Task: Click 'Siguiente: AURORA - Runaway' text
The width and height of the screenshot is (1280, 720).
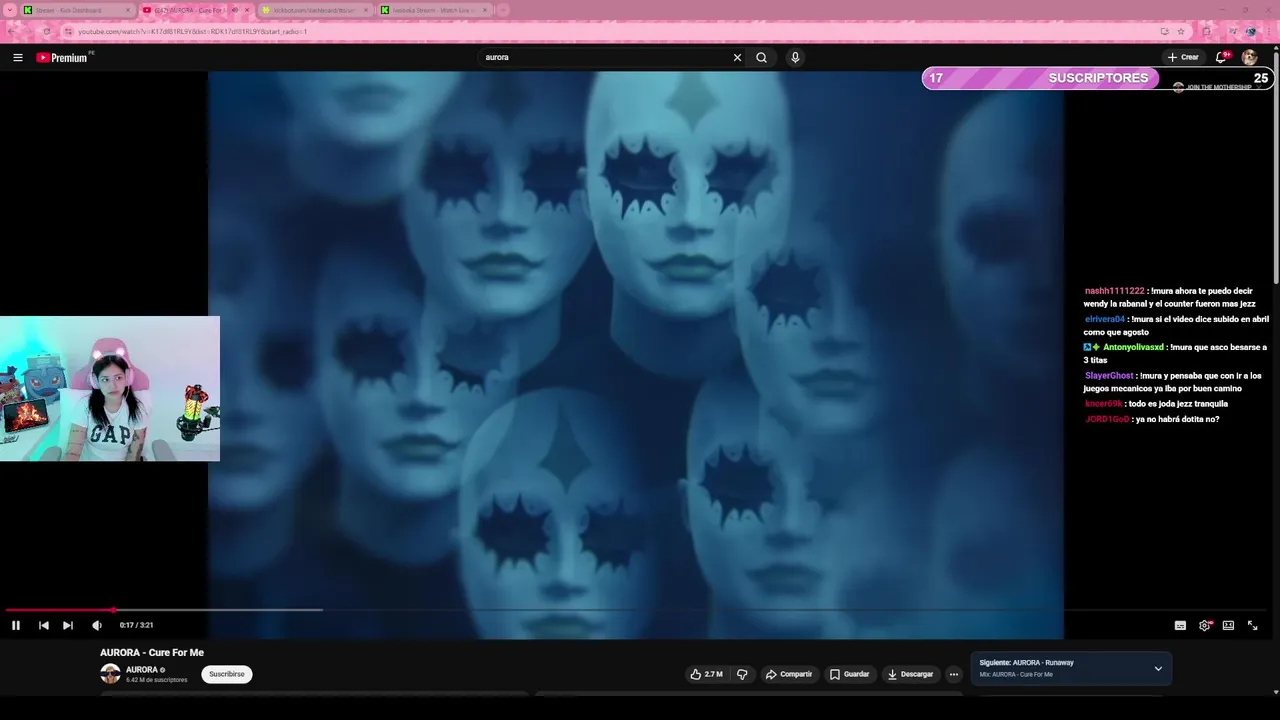Action: click(x=1026, y=662)
